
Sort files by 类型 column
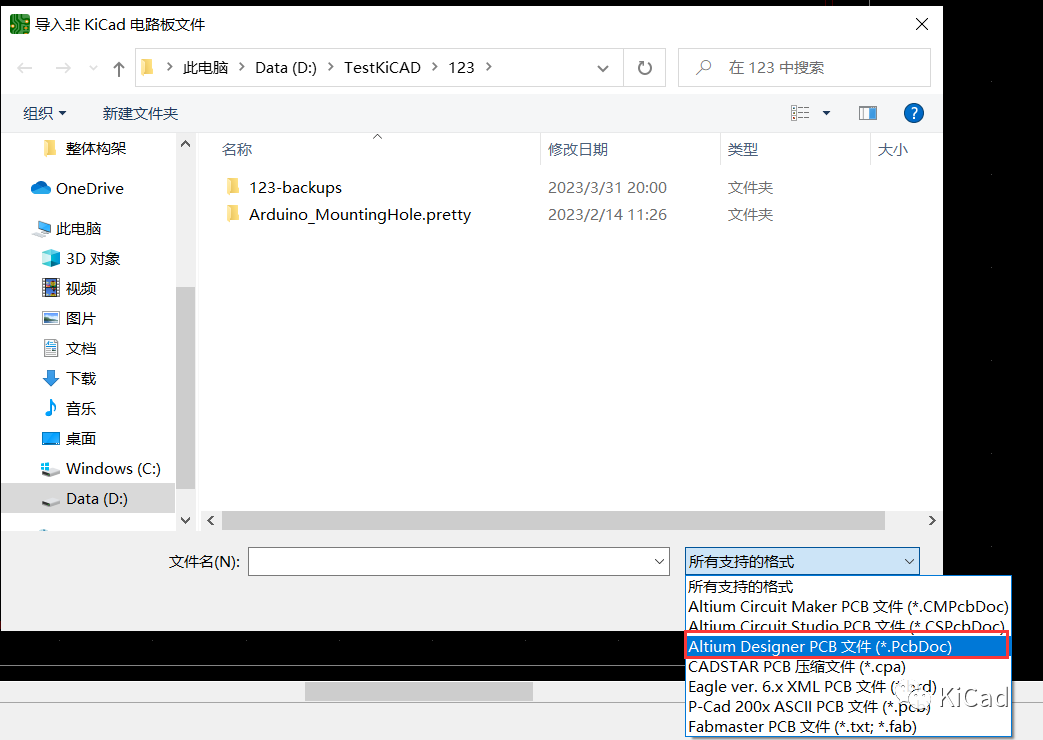pos(743,150)
